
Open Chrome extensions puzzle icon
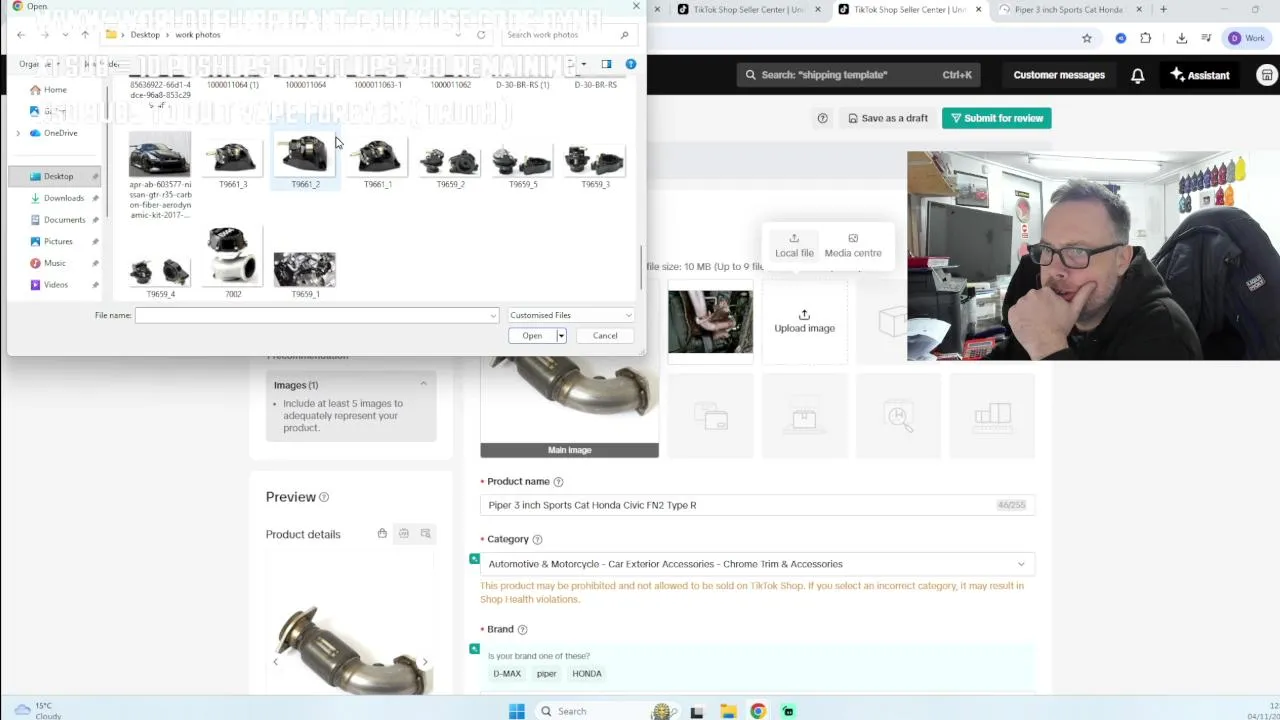coord(1146,38)
